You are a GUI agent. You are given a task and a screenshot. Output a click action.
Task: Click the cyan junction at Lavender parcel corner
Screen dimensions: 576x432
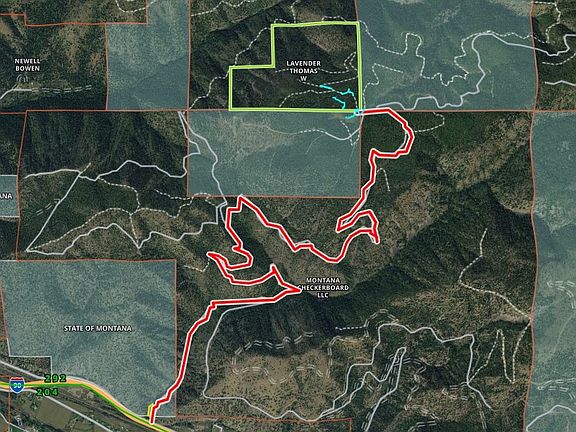tap(356, 114)
